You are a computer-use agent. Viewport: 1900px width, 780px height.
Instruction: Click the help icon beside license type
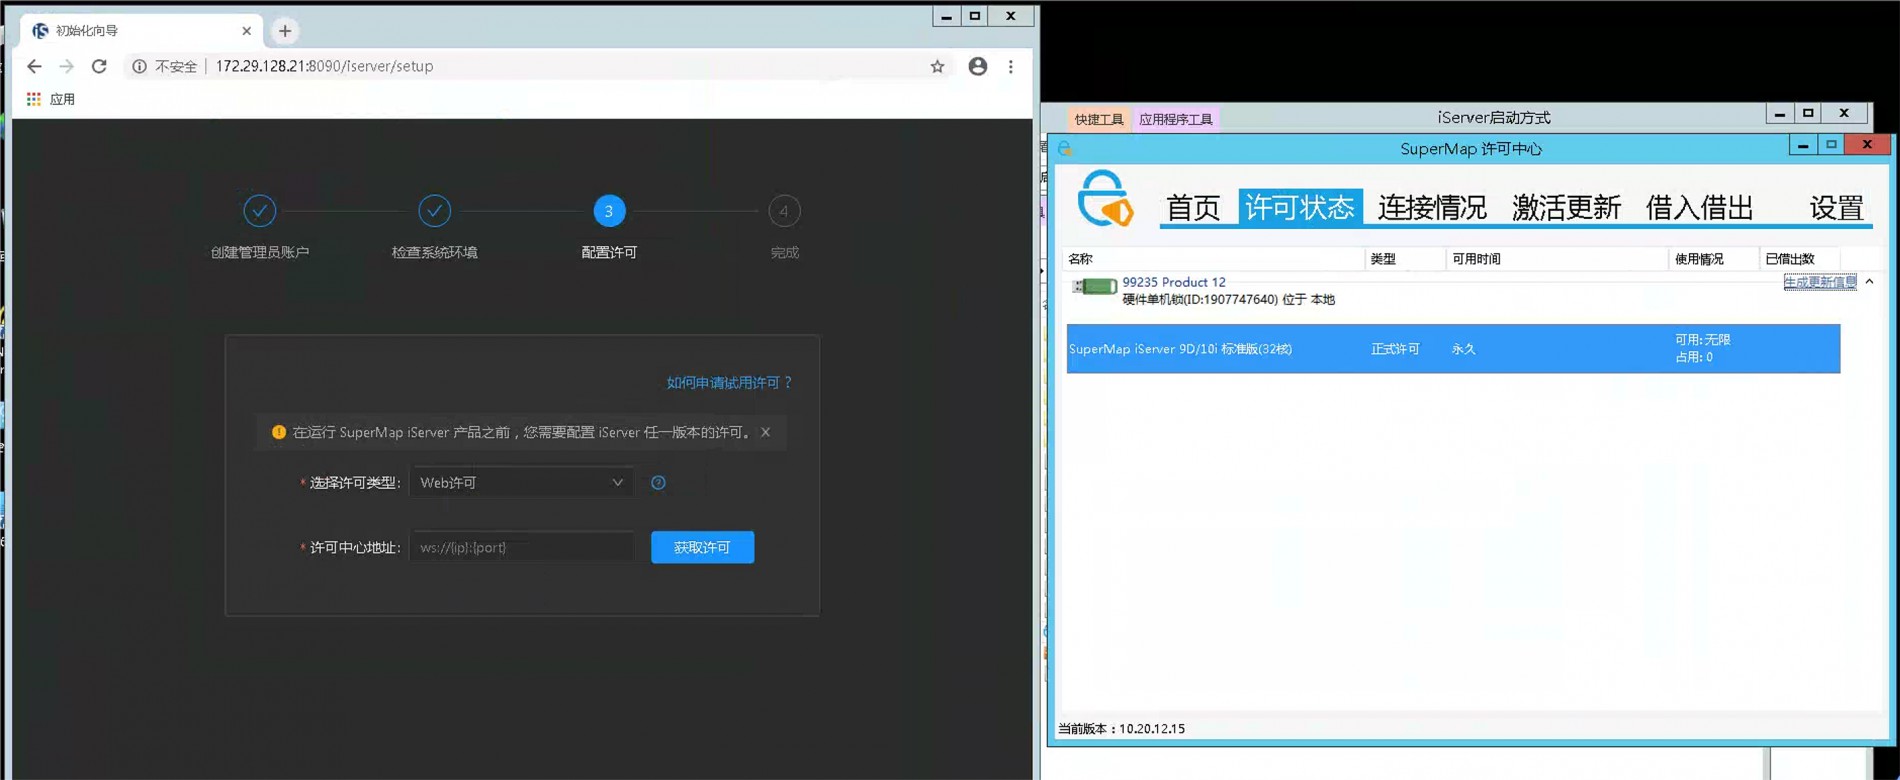(658, 482)
